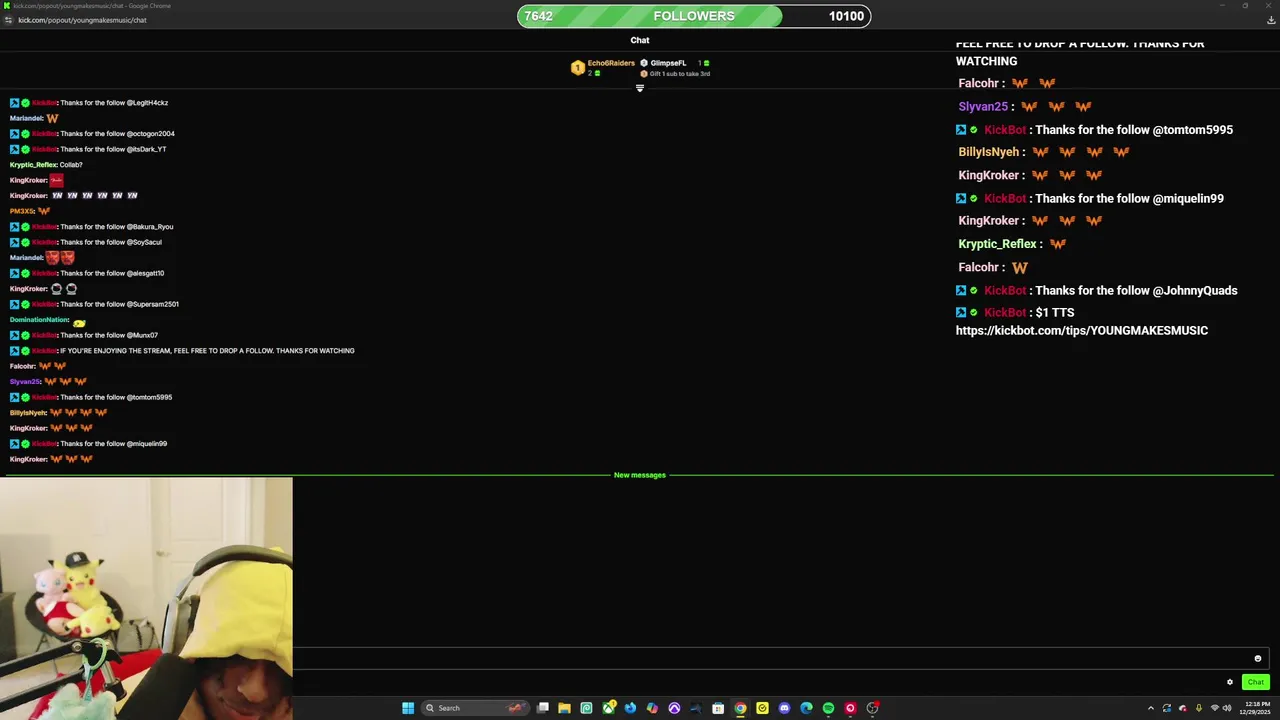Select the kick.com popout chat URL
The height and width of the screenshot is (720, 1280).
tap(82, 20)
